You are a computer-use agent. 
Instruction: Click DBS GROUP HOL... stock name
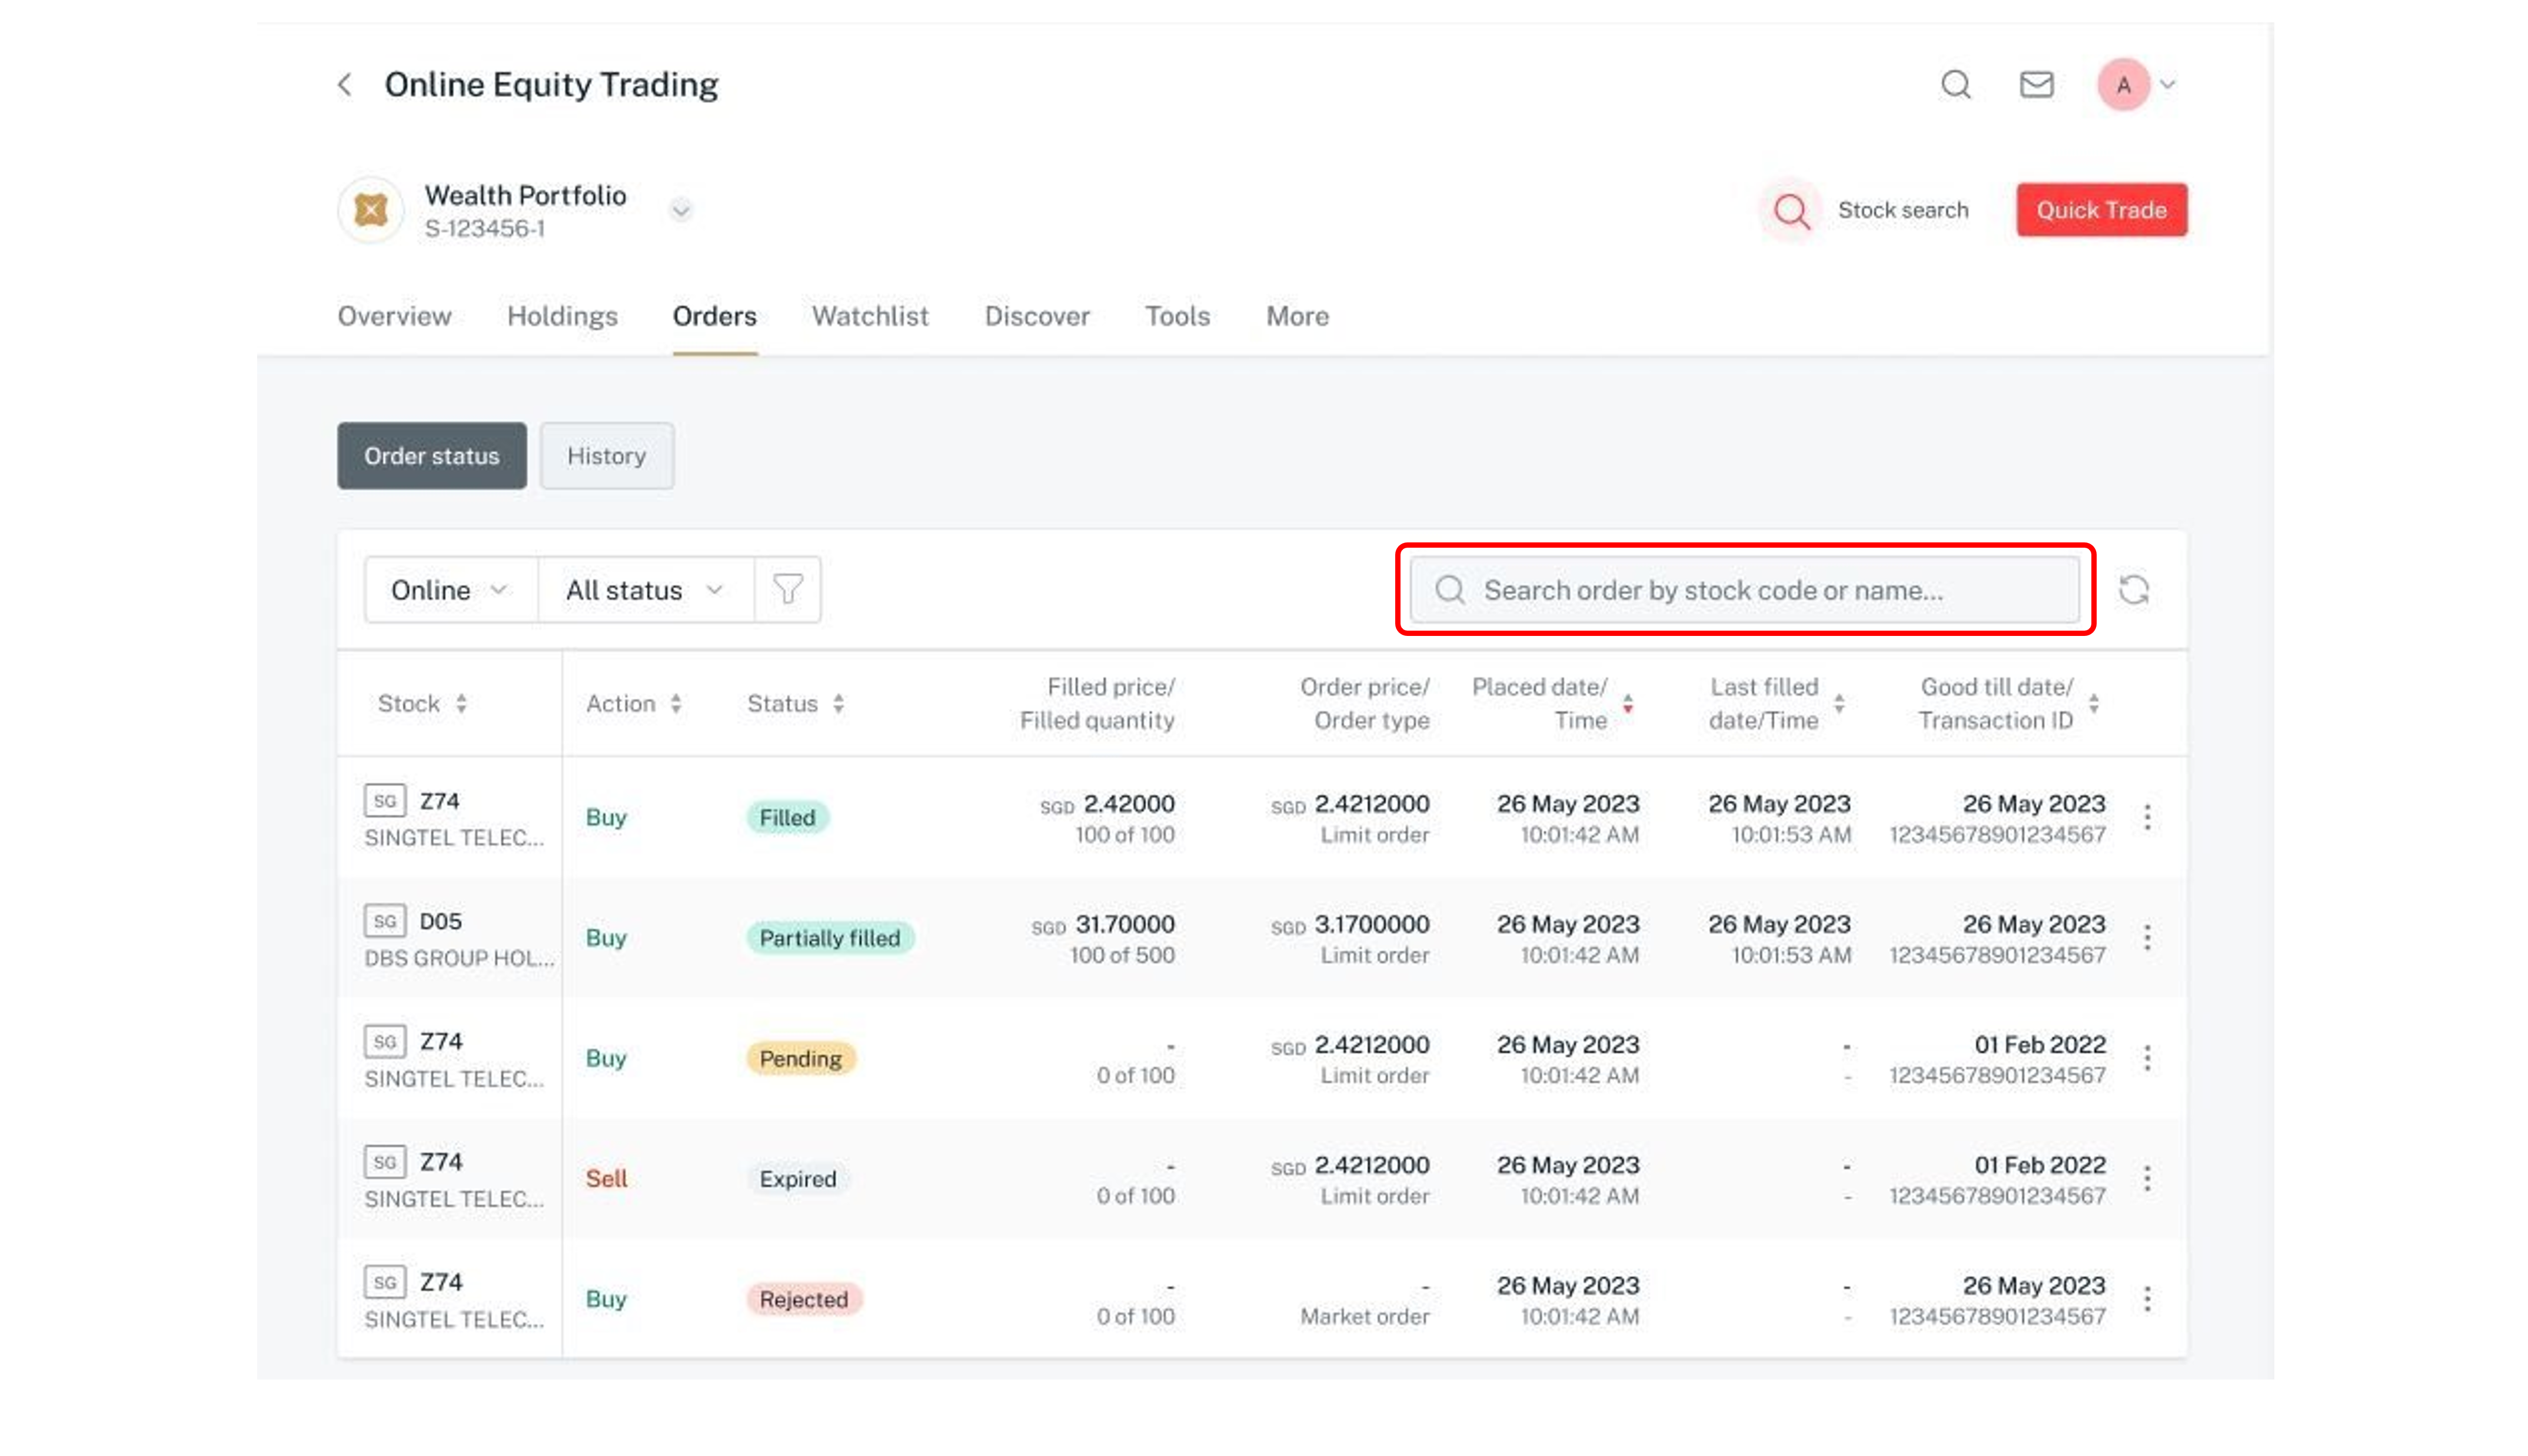click(459, 958)
